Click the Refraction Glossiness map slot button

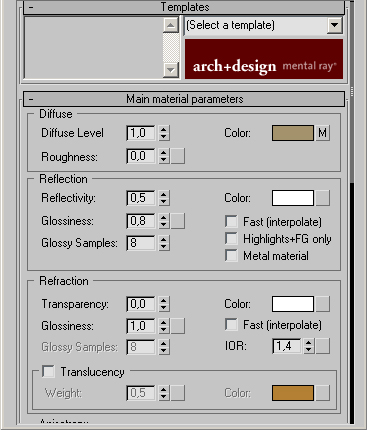click(x=178, y=326)
